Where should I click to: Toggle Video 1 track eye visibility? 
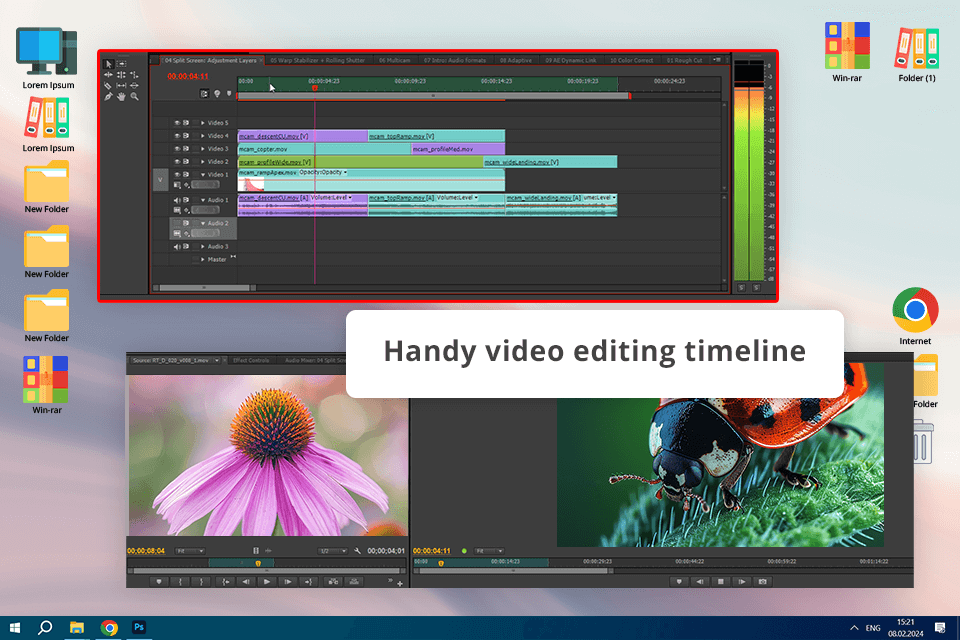[x=177, y=175]
